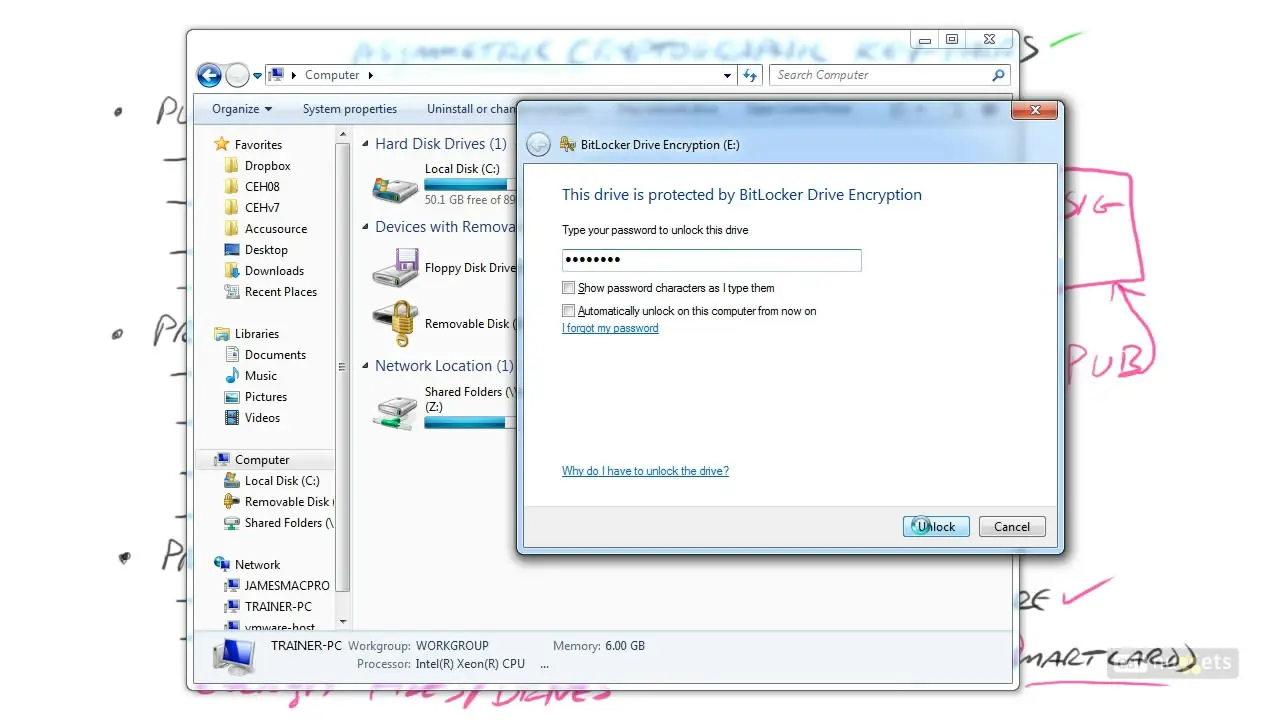Click the BitLocker dialog back arrow
Screen dimensions: 1280x720
[x=538, y=144]
